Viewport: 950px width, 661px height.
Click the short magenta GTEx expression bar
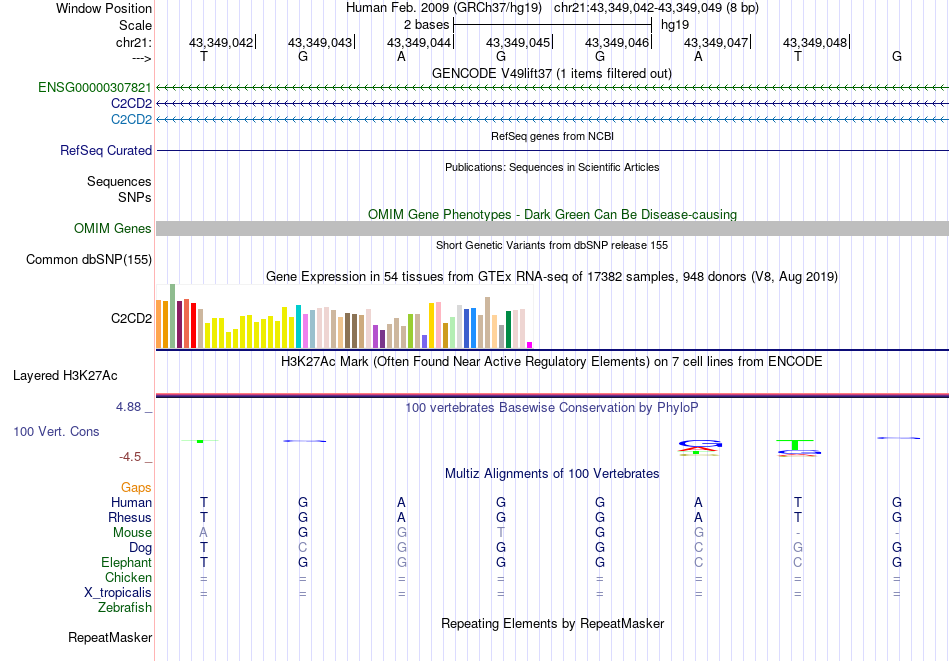click(530, 345)
